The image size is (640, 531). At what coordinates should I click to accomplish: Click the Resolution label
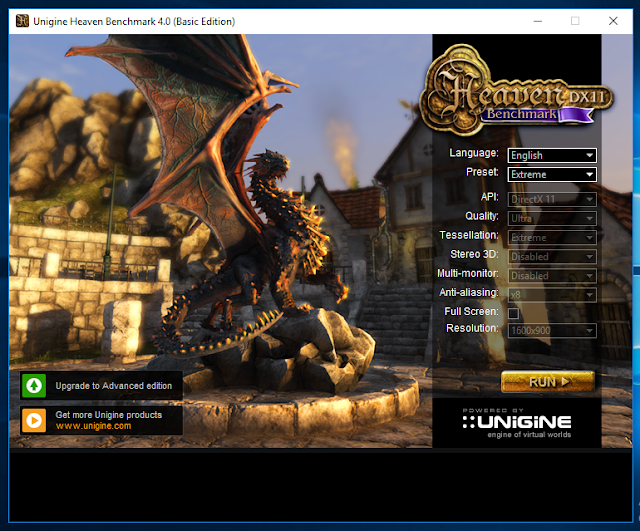pos(472,328)
